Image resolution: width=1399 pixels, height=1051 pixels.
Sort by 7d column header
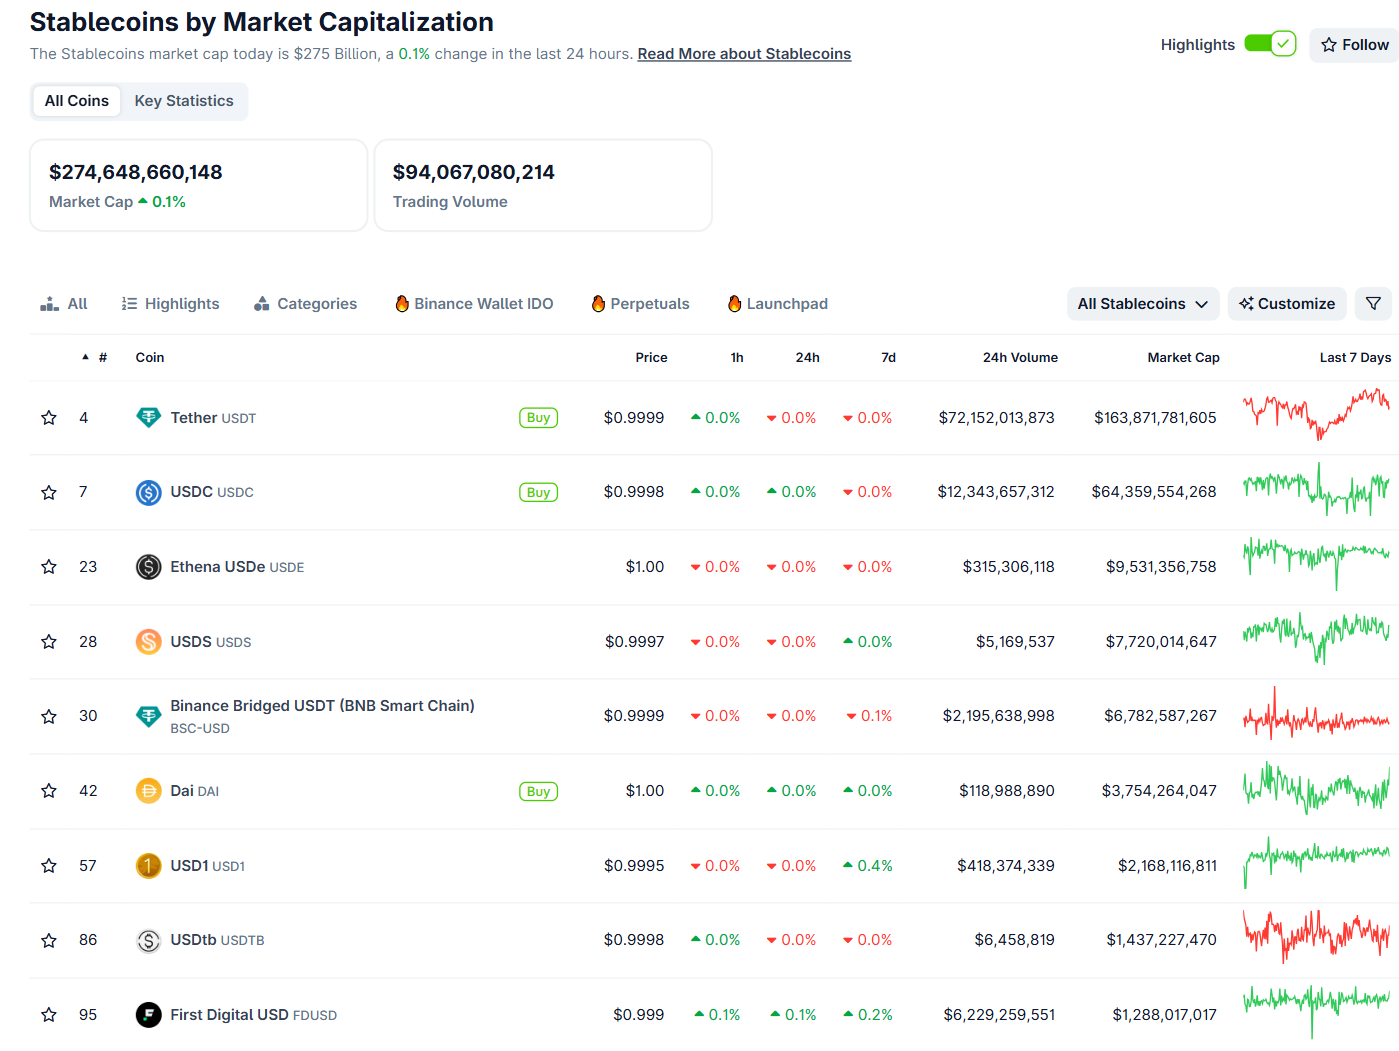pos(888,358)
